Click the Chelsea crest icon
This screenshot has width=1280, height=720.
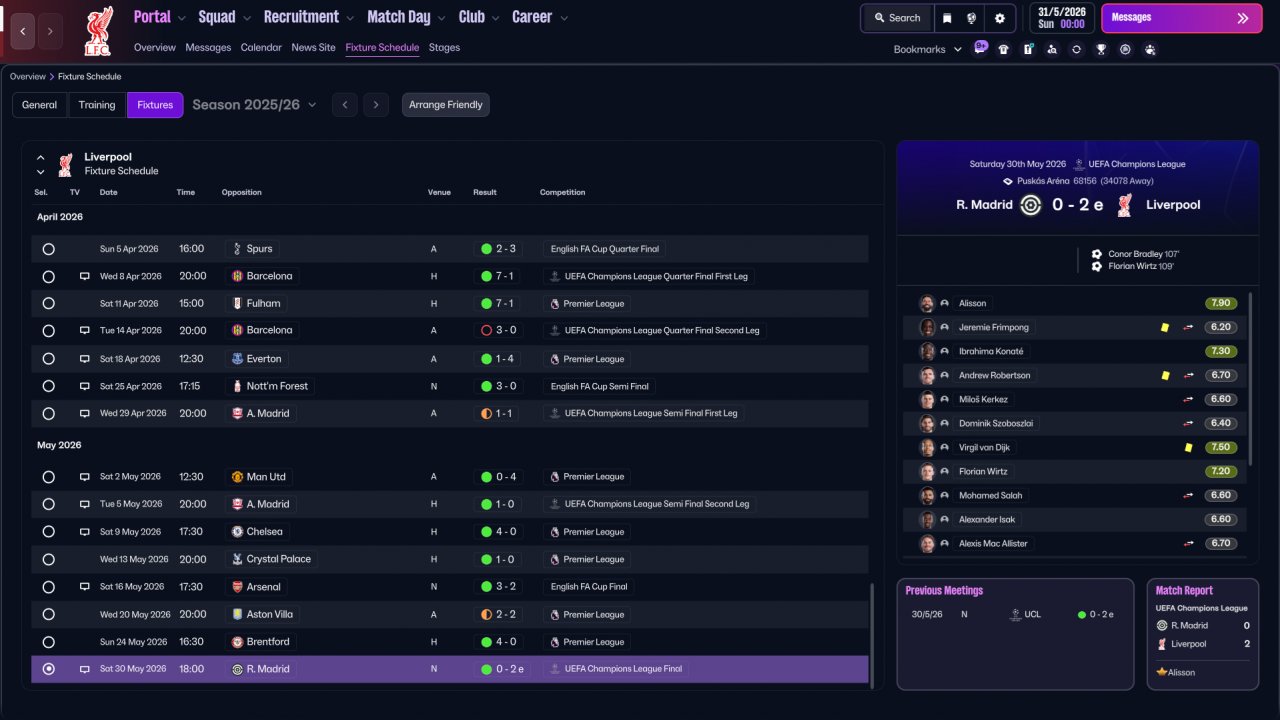[x=237, y=532]
